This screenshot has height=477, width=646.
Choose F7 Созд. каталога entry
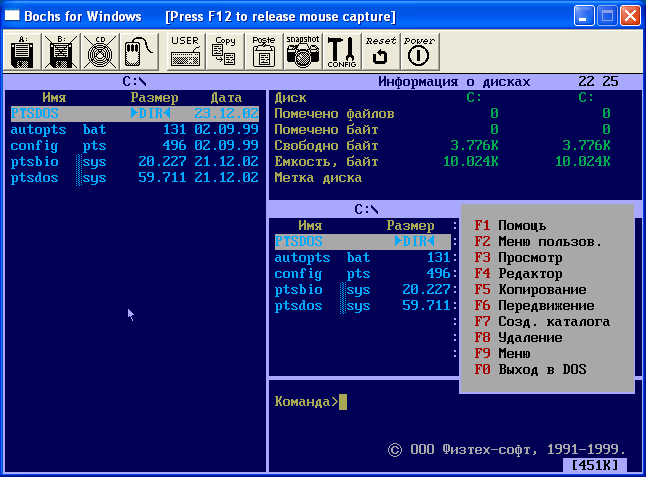point(542,322)
